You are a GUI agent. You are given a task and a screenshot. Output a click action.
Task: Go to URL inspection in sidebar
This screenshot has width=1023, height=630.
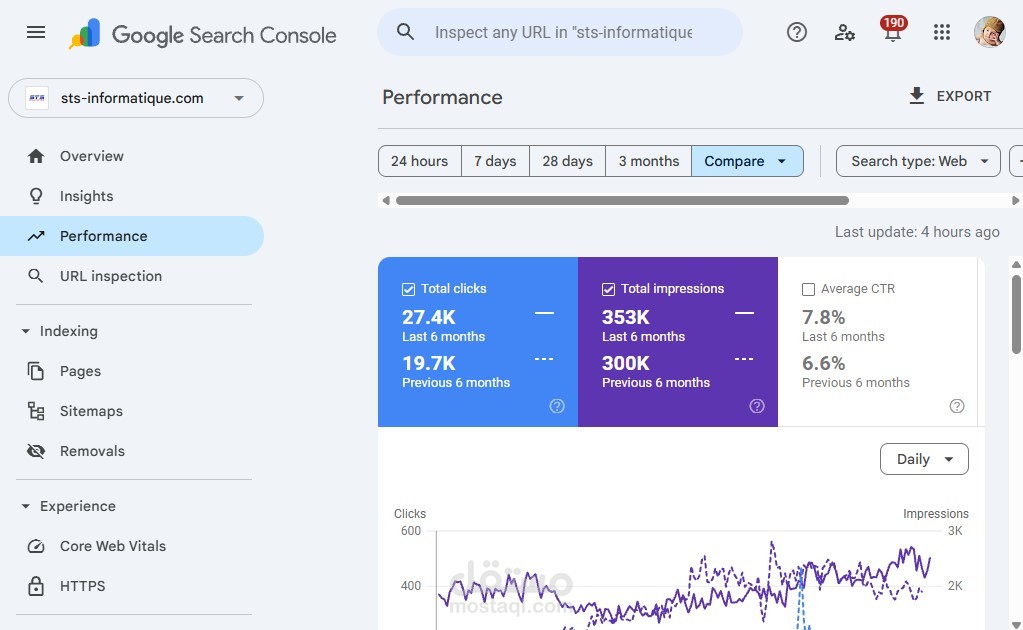(110, 276)
